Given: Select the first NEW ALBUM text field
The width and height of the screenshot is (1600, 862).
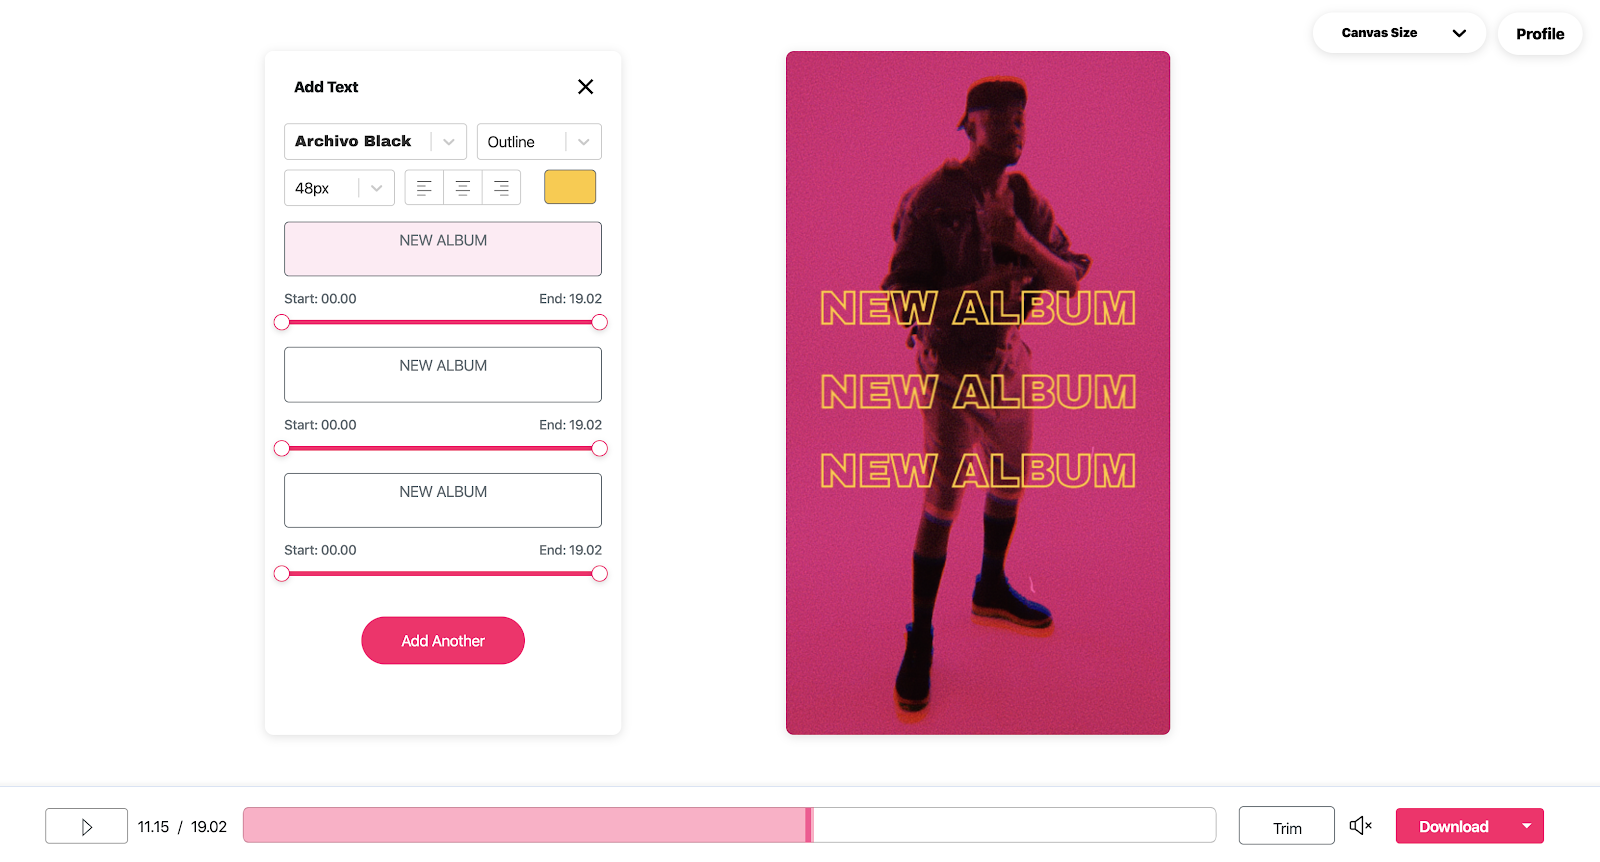Looking at the screenshot, I should point(443,249).
